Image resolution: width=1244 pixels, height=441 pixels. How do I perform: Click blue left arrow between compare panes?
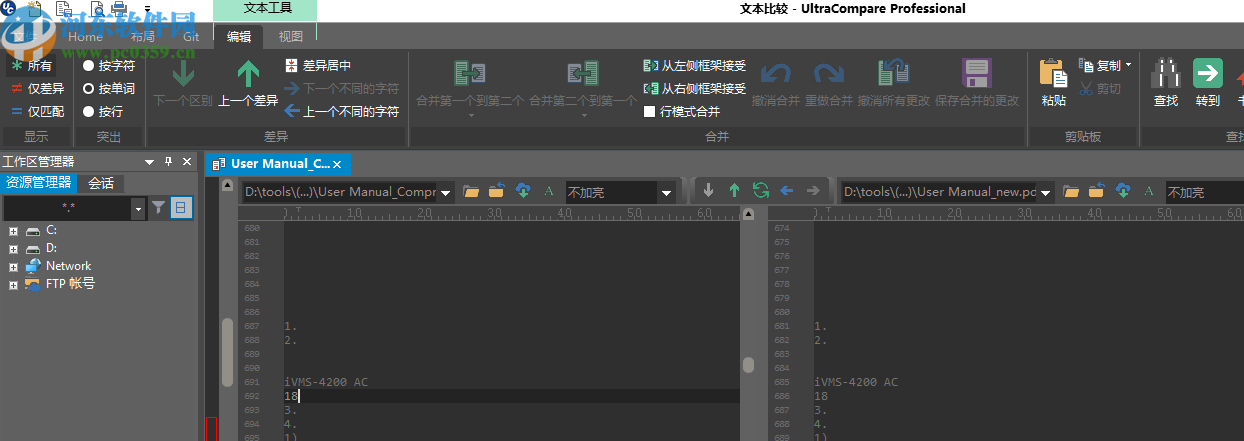click(787, 191)
